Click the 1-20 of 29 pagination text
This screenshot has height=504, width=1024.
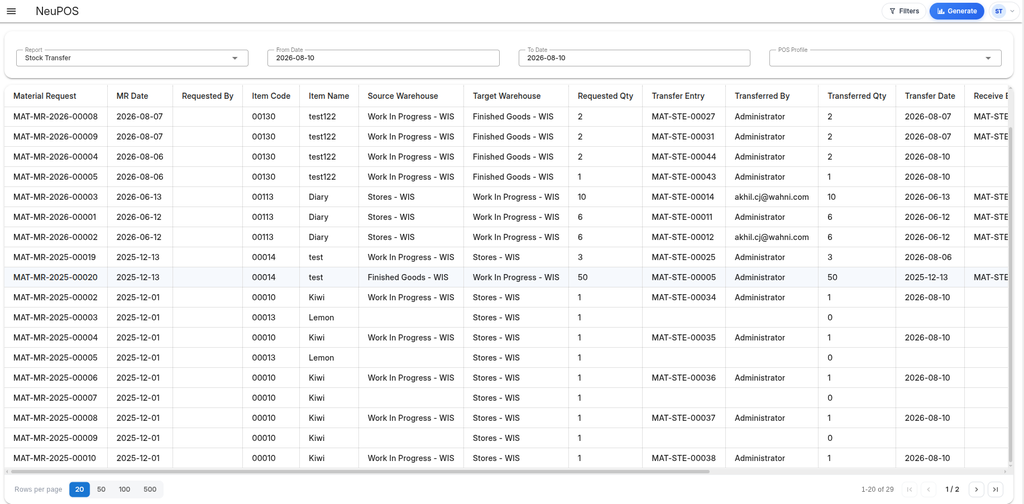pos(878,489)
